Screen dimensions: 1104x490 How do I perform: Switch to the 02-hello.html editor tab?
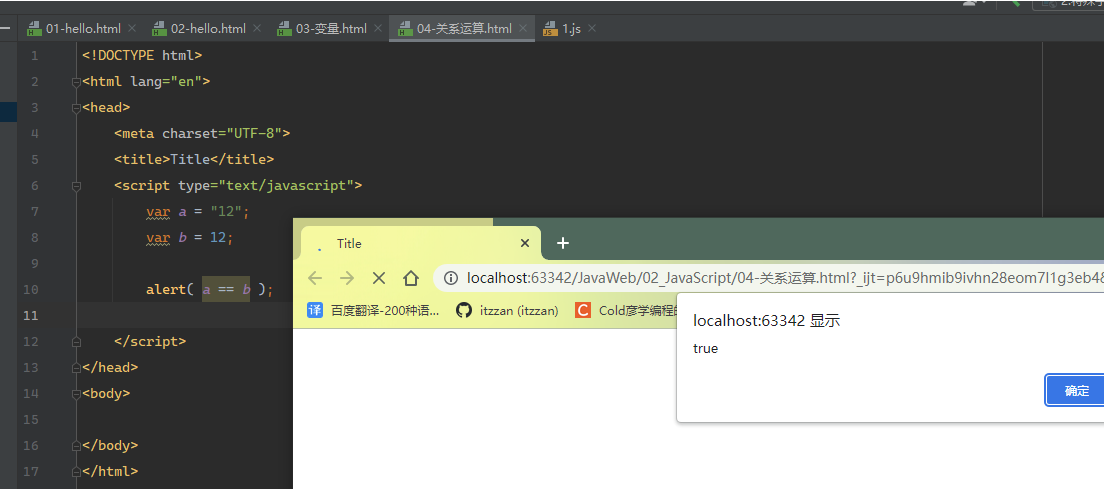tap(208, 29)
